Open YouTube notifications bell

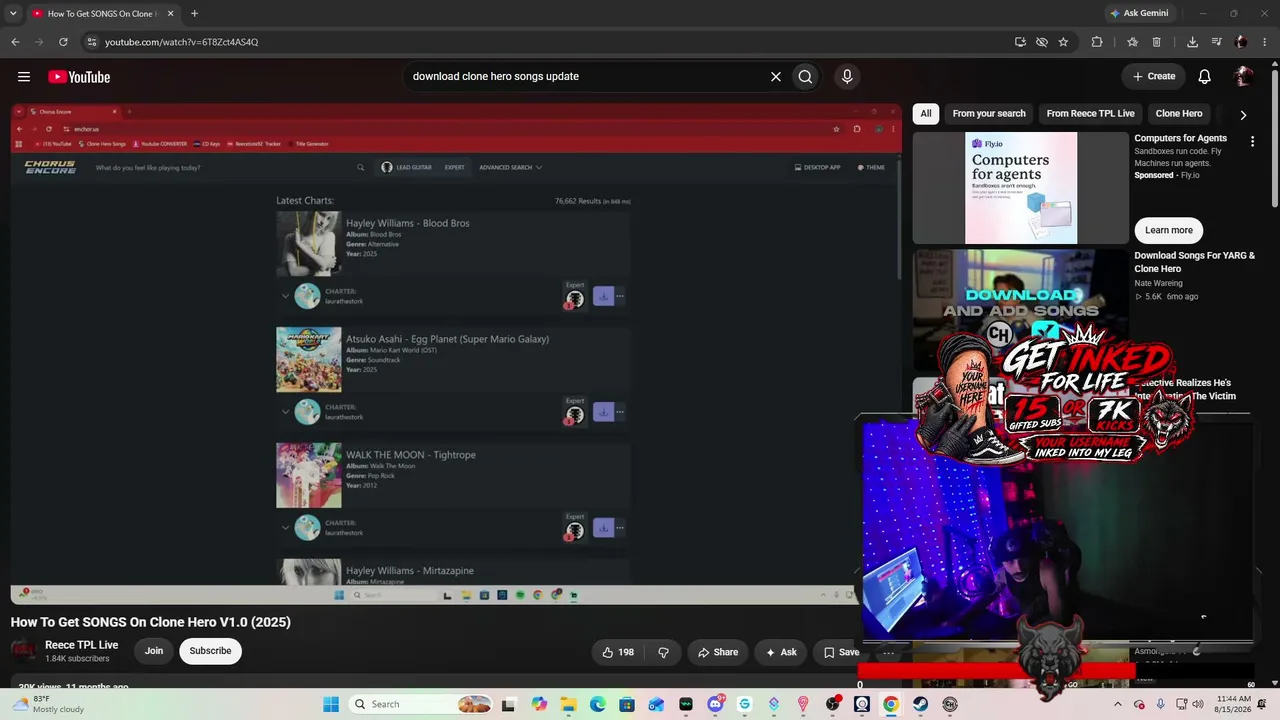pyautogui.click(x=1205, y=76)
